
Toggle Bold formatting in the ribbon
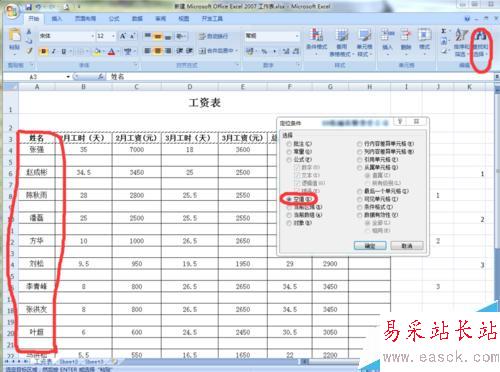point(43,51)
